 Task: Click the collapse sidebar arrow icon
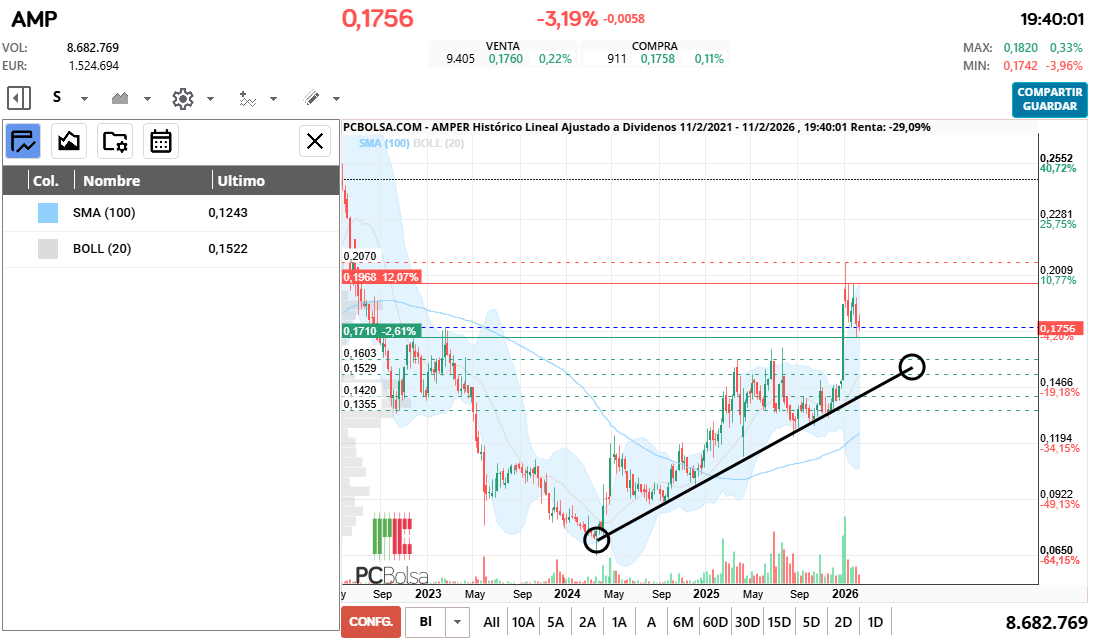[17, 98]
